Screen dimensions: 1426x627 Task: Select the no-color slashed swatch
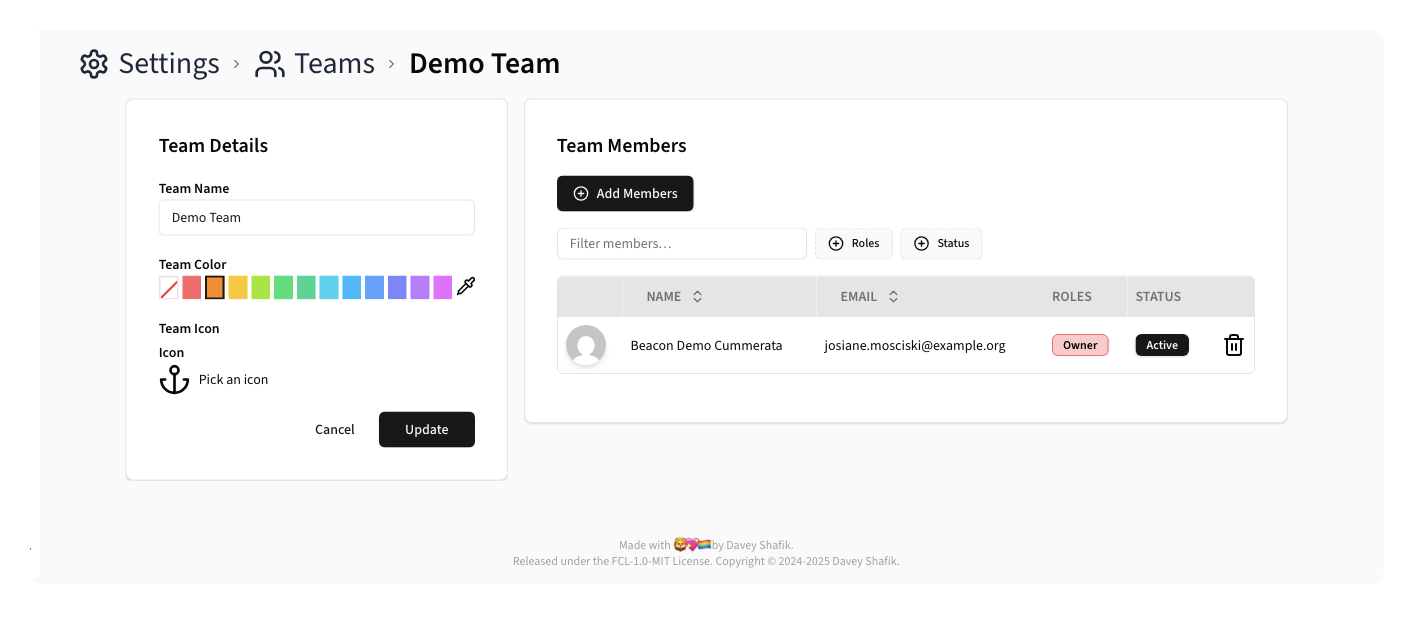(169, 288)
